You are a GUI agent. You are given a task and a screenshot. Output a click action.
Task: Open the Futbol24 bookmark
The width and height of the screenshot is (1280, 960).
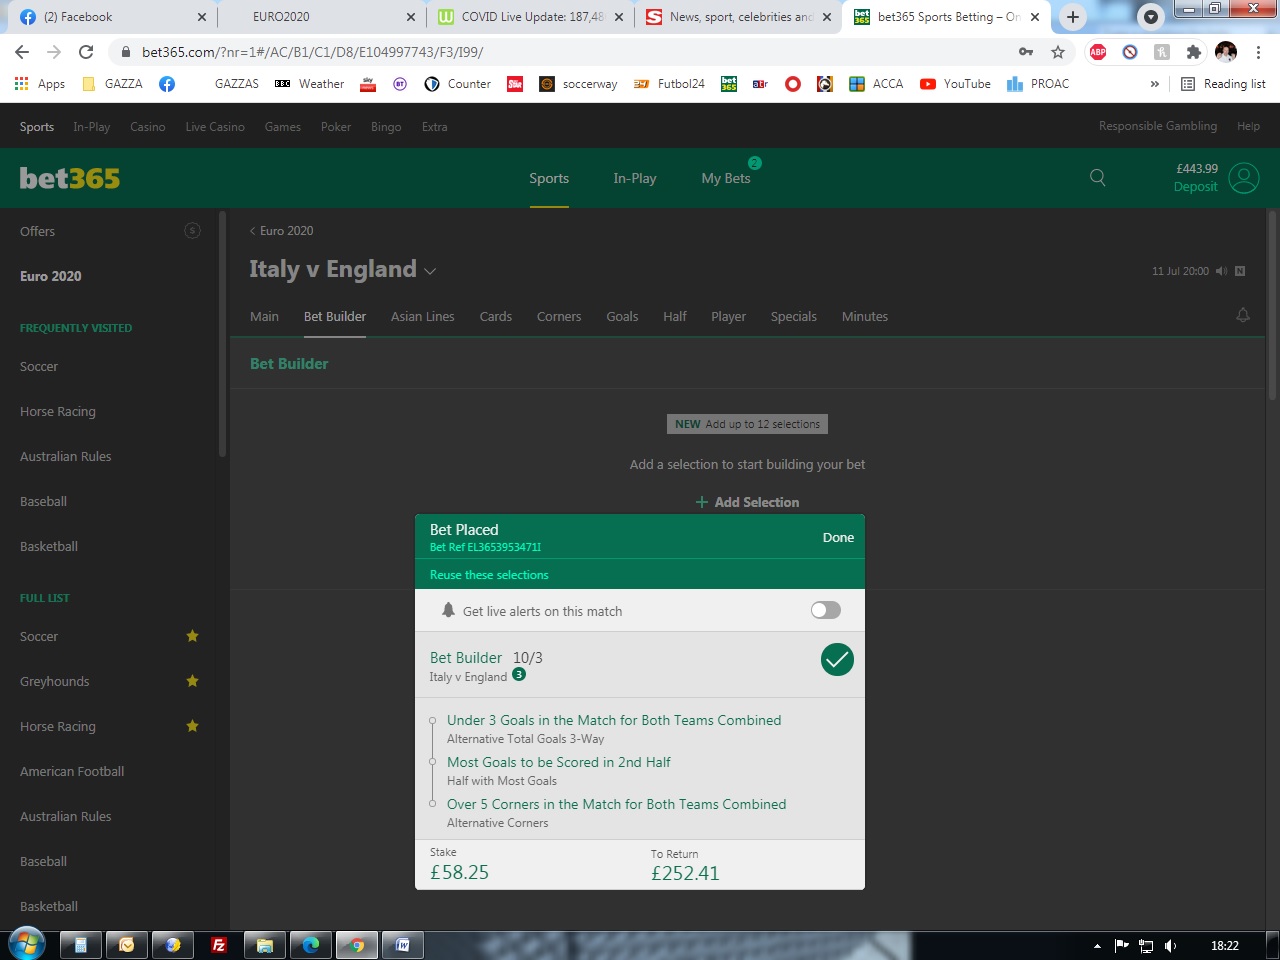[x=669, y=84]
